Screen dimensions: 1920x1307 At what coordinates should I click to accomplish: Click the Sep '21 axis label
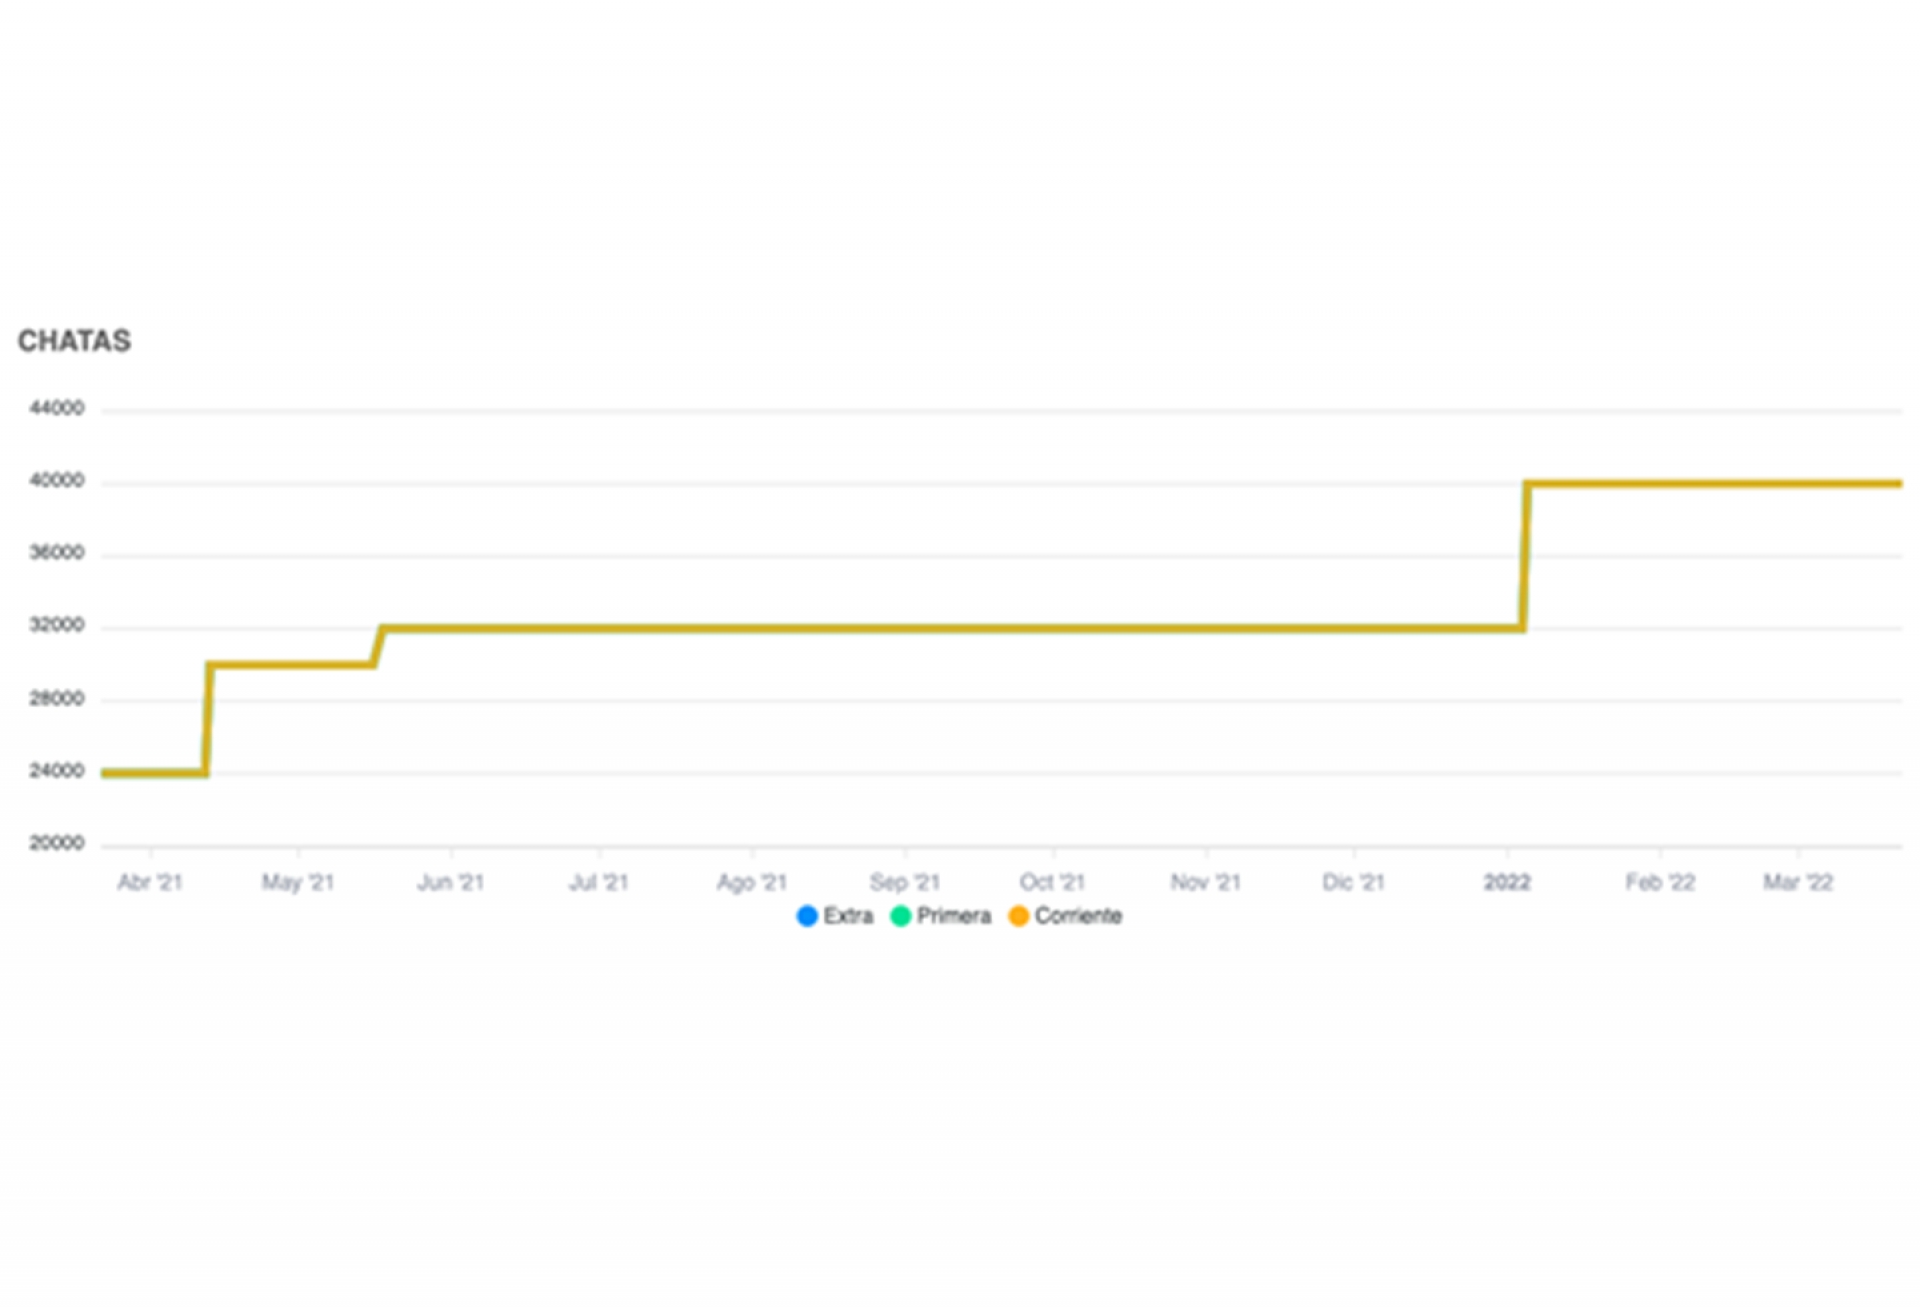pos(904,882)
